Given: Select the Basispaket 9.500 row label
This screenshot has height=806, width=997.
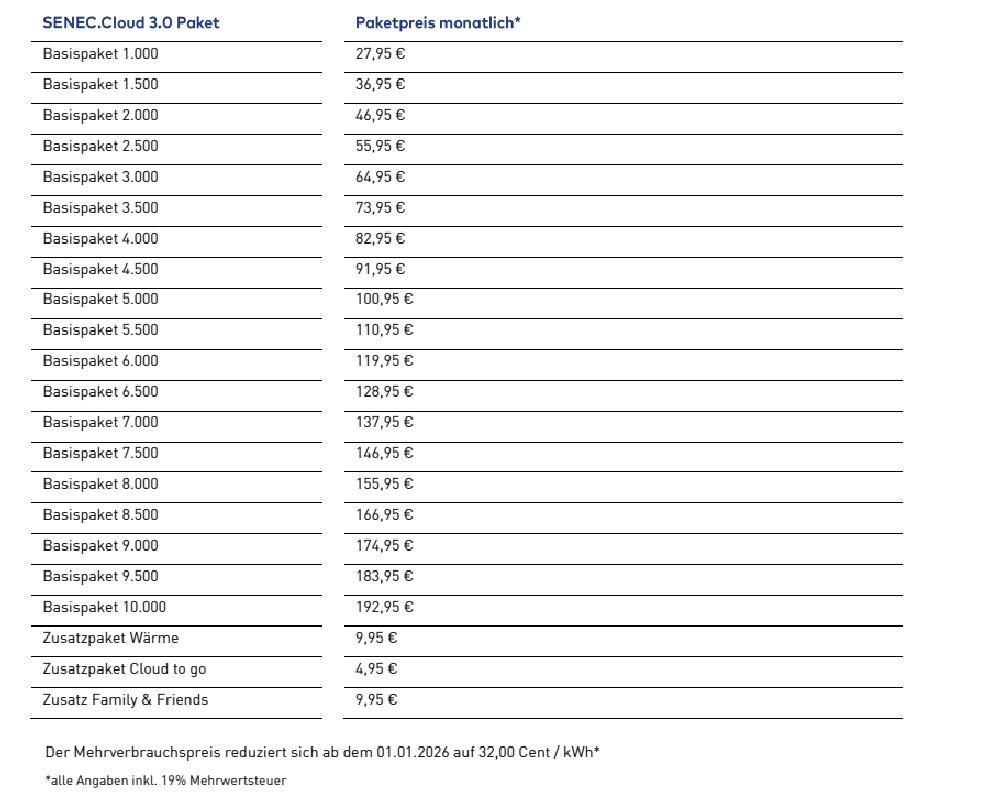Looking at the screenshot, I should click(100, 576).
